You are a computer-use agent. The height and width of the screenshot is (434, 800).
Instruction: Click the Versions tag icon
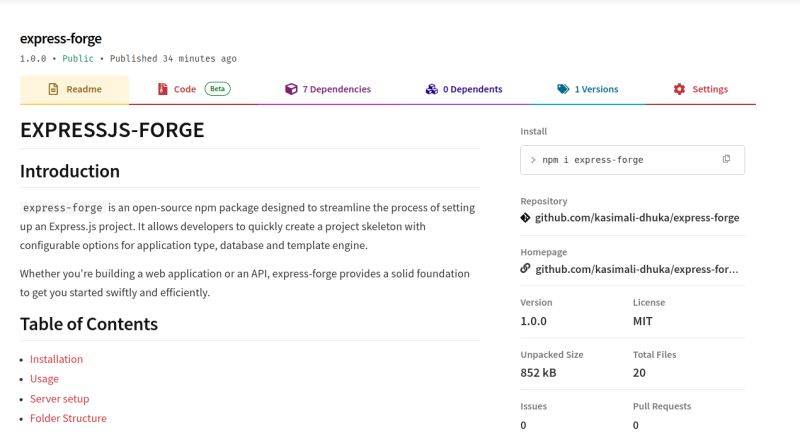563,89
